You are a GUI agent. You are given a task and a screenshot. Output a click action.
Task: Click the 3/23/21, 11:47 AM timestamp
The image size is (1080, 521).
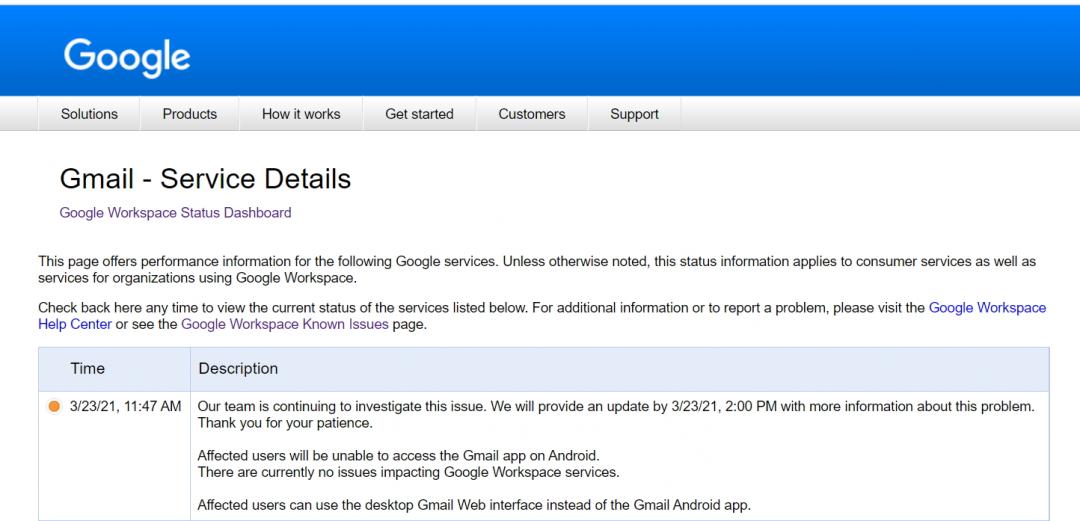[x=126, y=407]
